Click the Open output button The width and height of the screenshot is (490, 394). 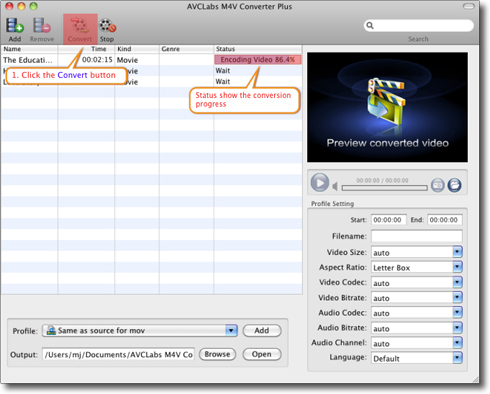click(x=262, y=354)
